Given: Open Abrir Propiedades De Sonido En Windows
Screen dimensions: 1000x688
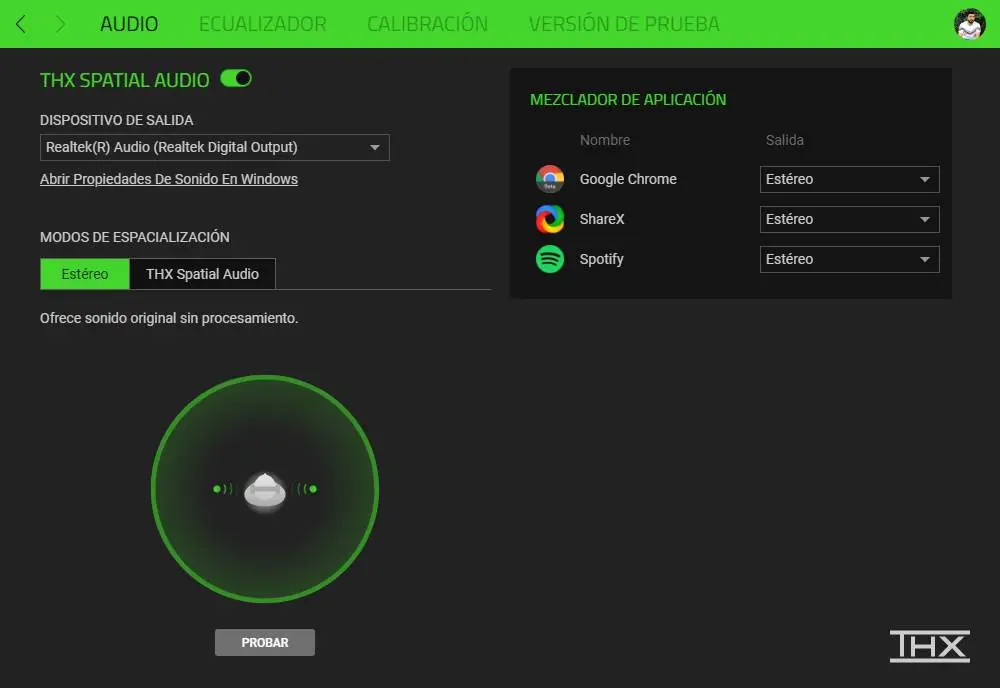Looking at the screenshot, I should tap(169, 179).
